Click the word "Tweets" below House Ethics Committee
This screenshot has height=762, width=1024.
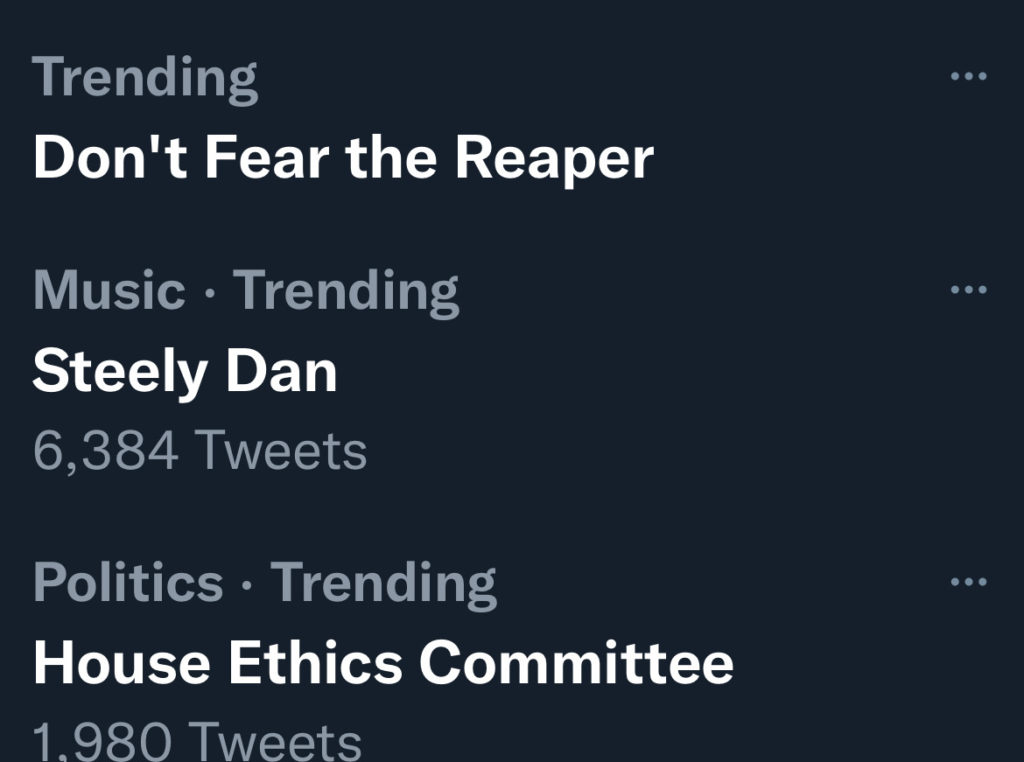(275, 742)
